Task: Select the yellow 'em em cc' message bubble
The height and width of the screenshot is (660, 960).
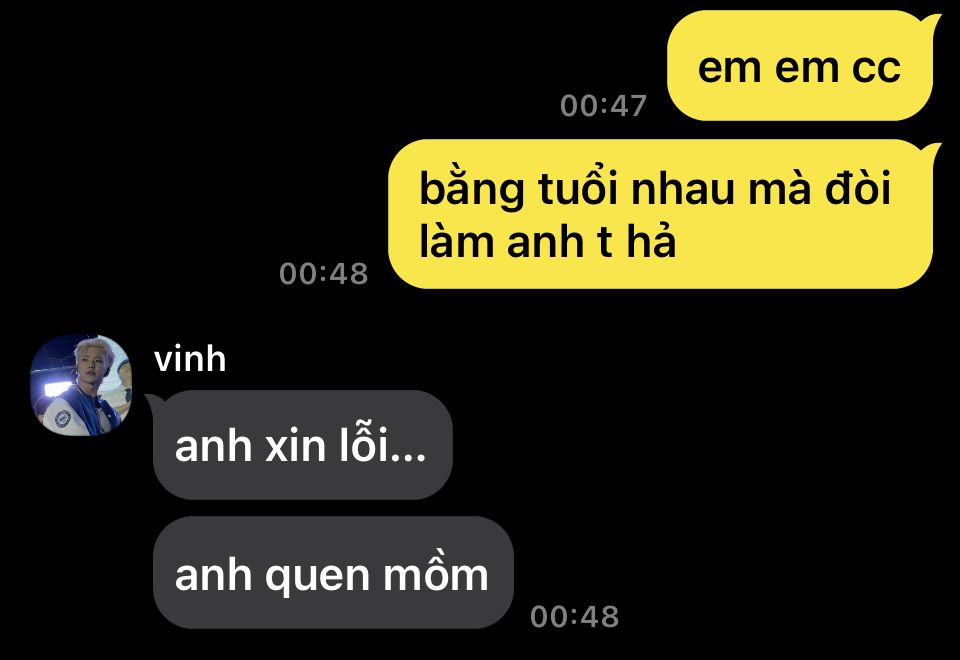Action: tap(800, 66)
